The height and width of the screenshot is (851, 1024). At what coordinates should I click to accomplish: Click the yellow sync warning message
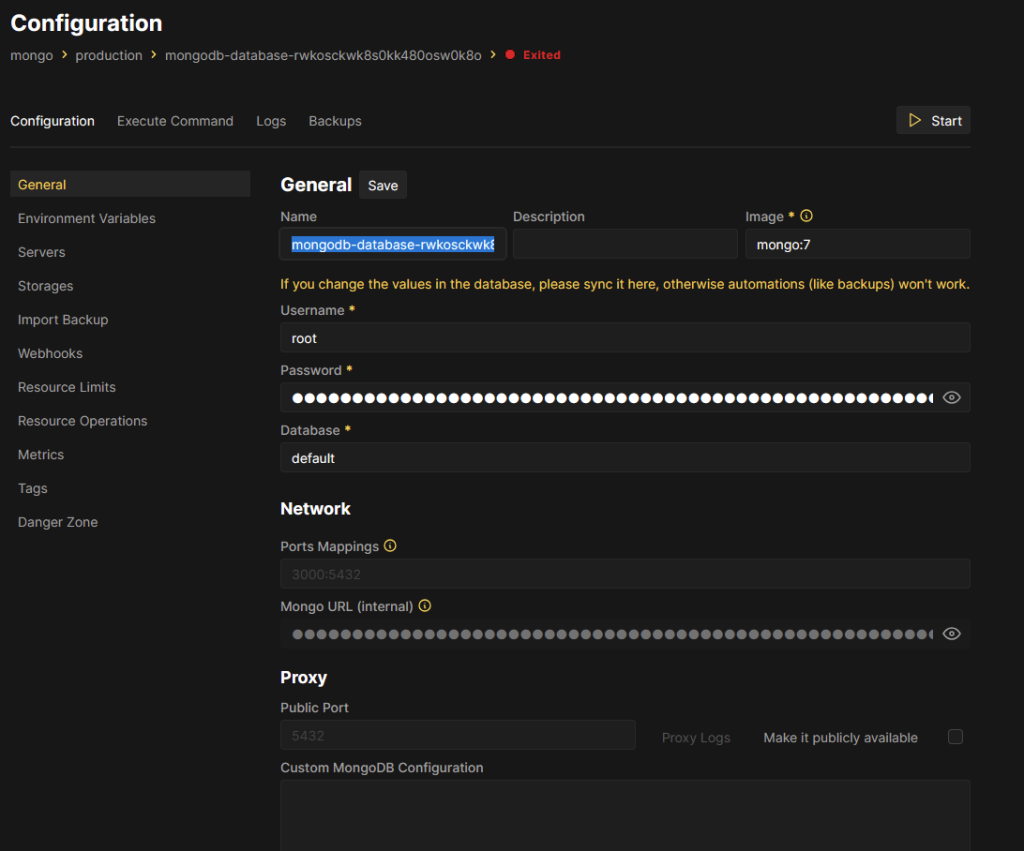tap(625, 284)
